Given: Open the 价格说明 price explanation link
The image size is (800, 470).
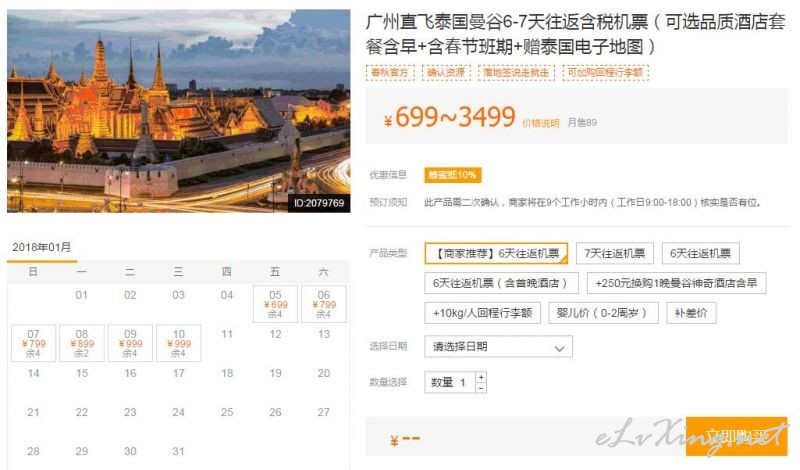Looking at the screenshot, I should click(540, 123).
